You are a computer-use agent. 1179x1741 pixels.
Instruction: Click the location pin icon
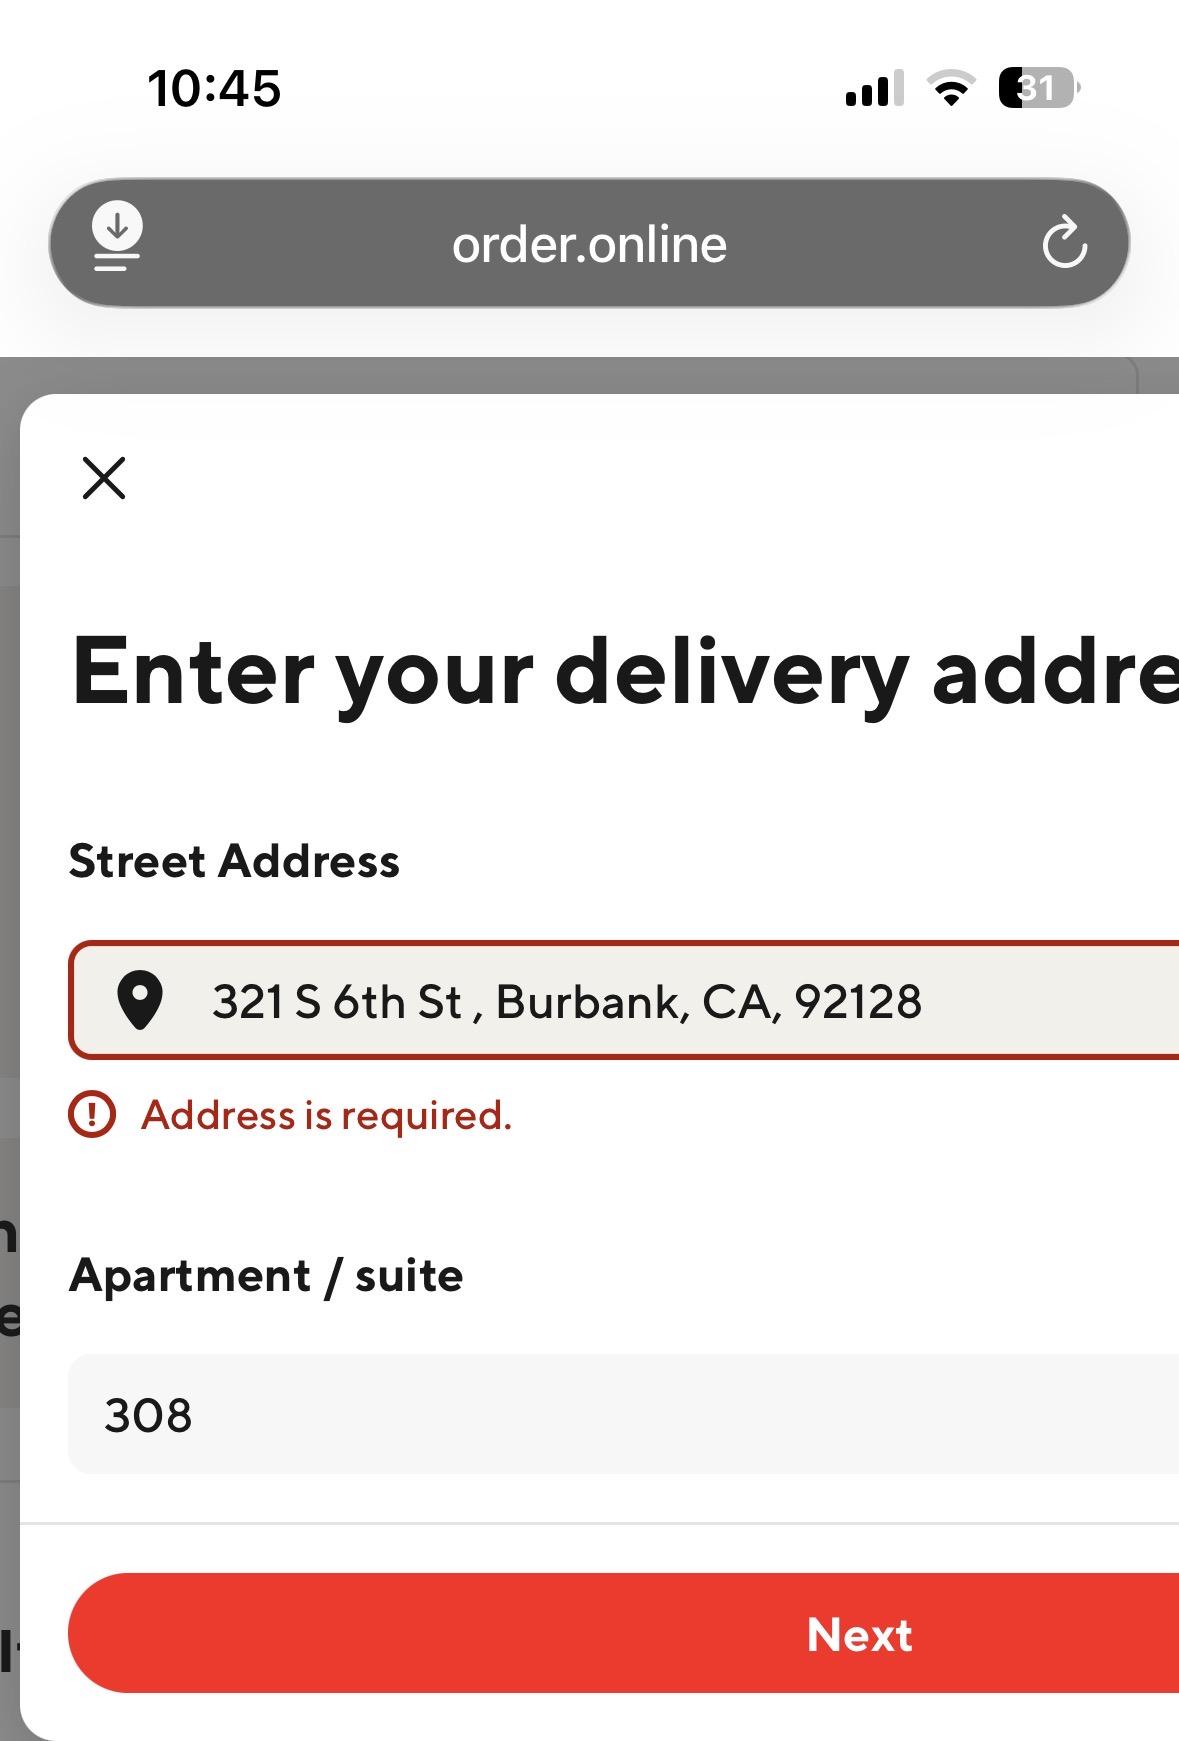click(x=140, y=1000)
